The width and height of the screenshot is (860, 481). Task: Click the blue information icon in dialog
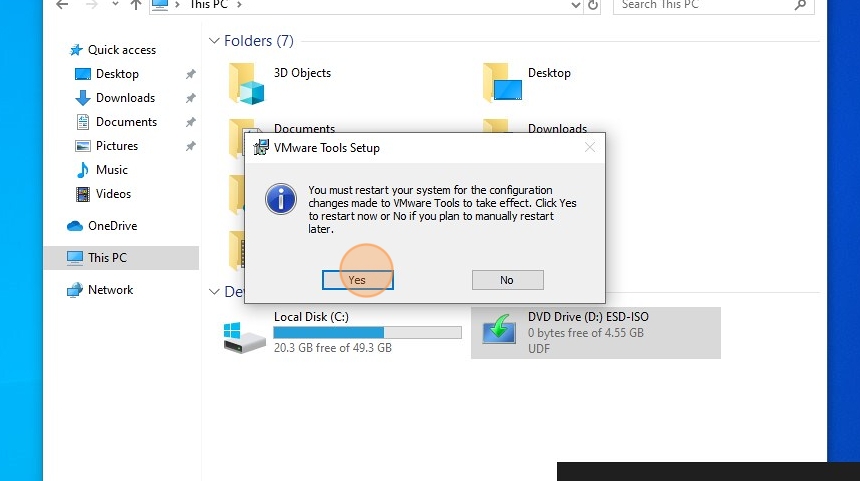281,199
